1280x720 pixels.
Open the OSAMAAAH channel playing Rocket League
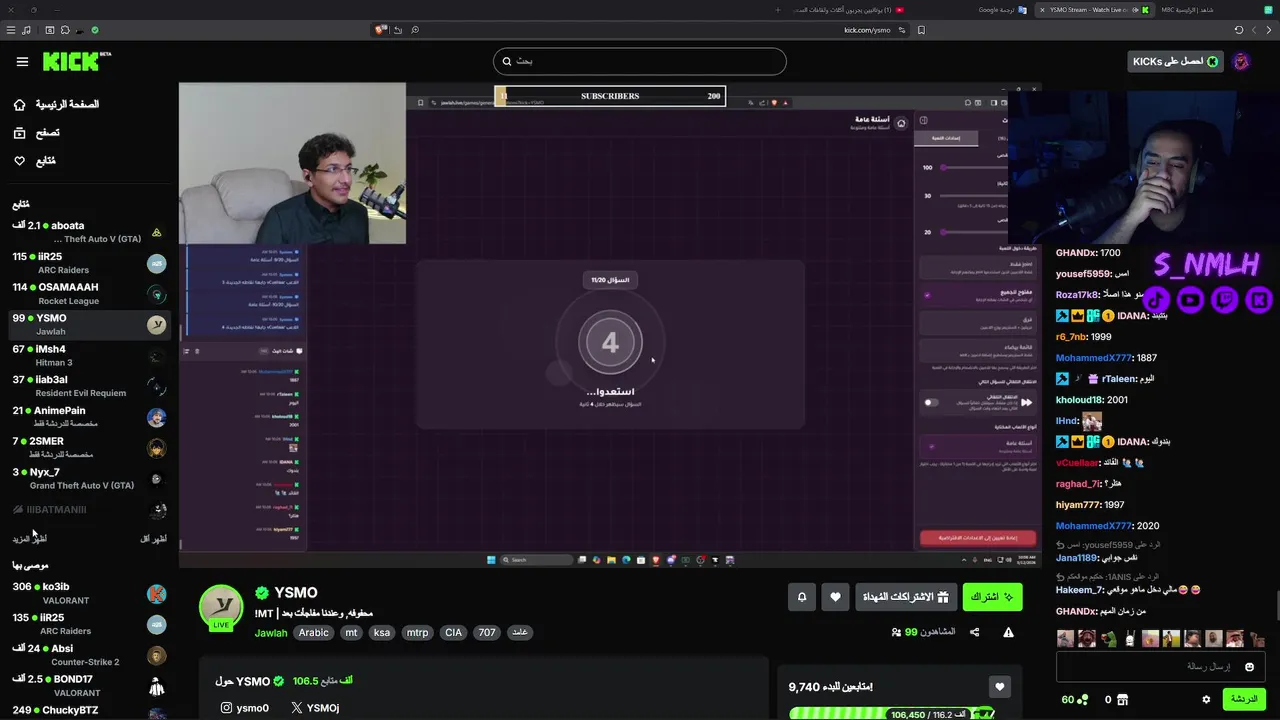88,294
